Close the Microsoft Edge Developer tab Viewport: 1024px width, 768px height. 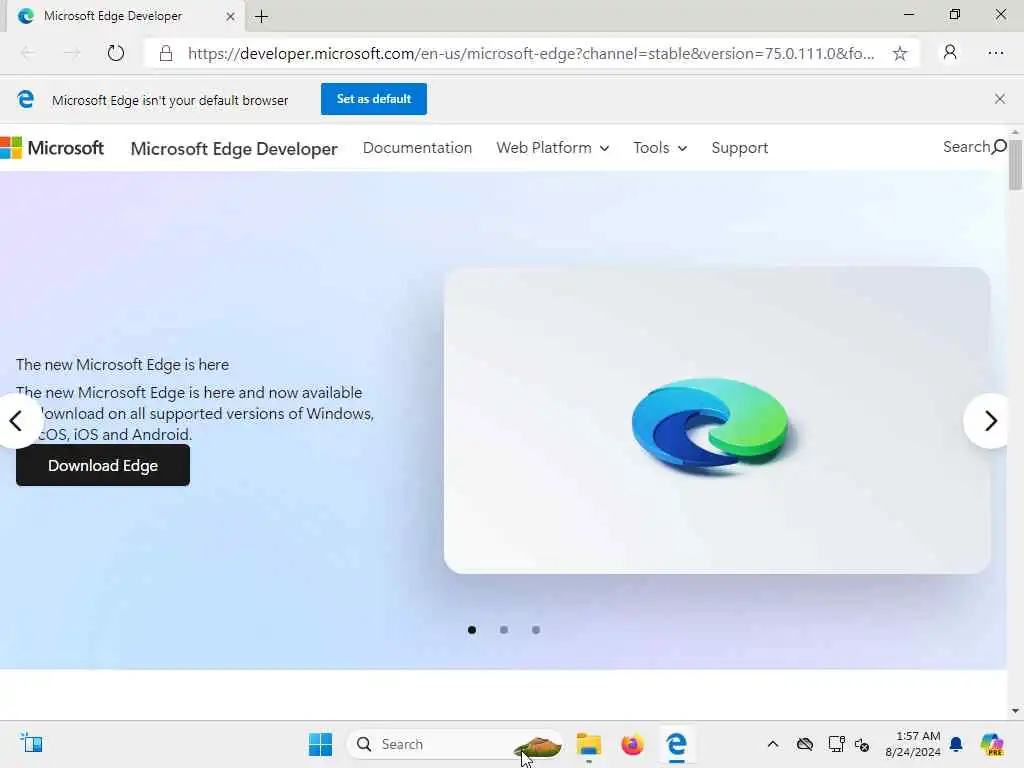click(230, 17)
